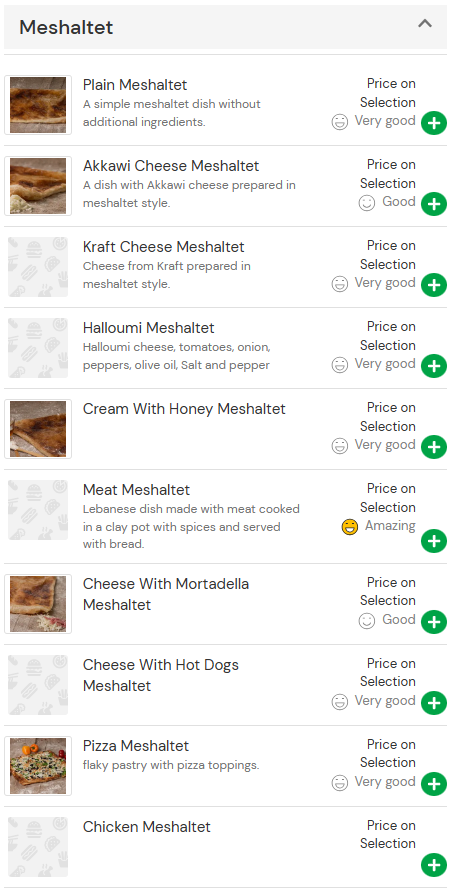Add Cheese With Mortadella Meshaltet via plus
This screenshot has width=455, height=888.
pyautogui.click(x=433, y=622)
